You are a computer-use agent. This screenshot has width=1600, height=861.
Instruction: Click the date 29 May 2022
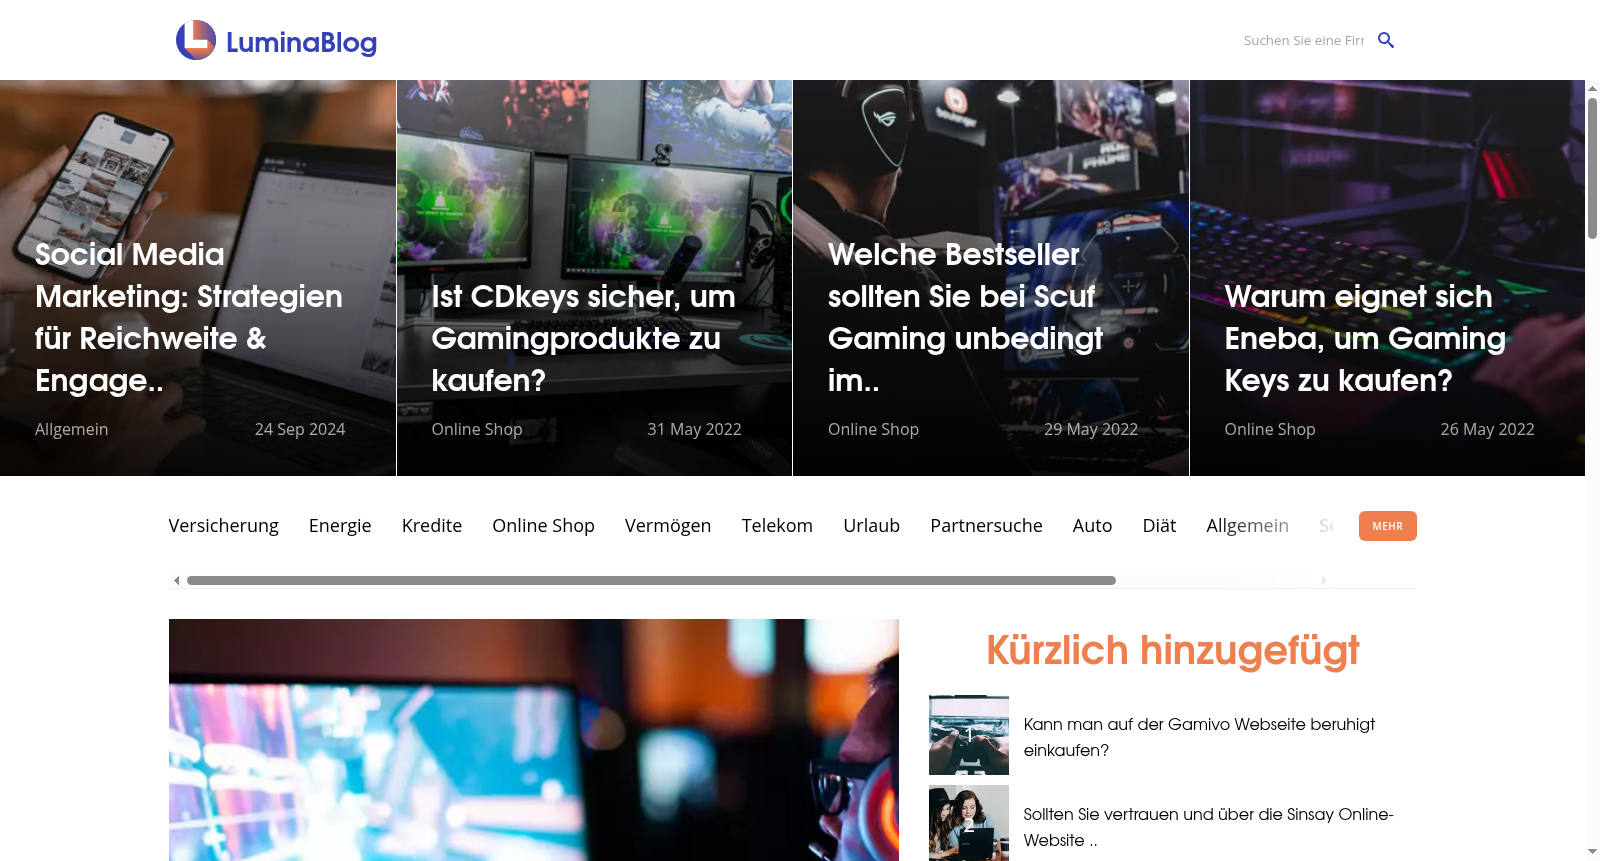pos(1091,429)
